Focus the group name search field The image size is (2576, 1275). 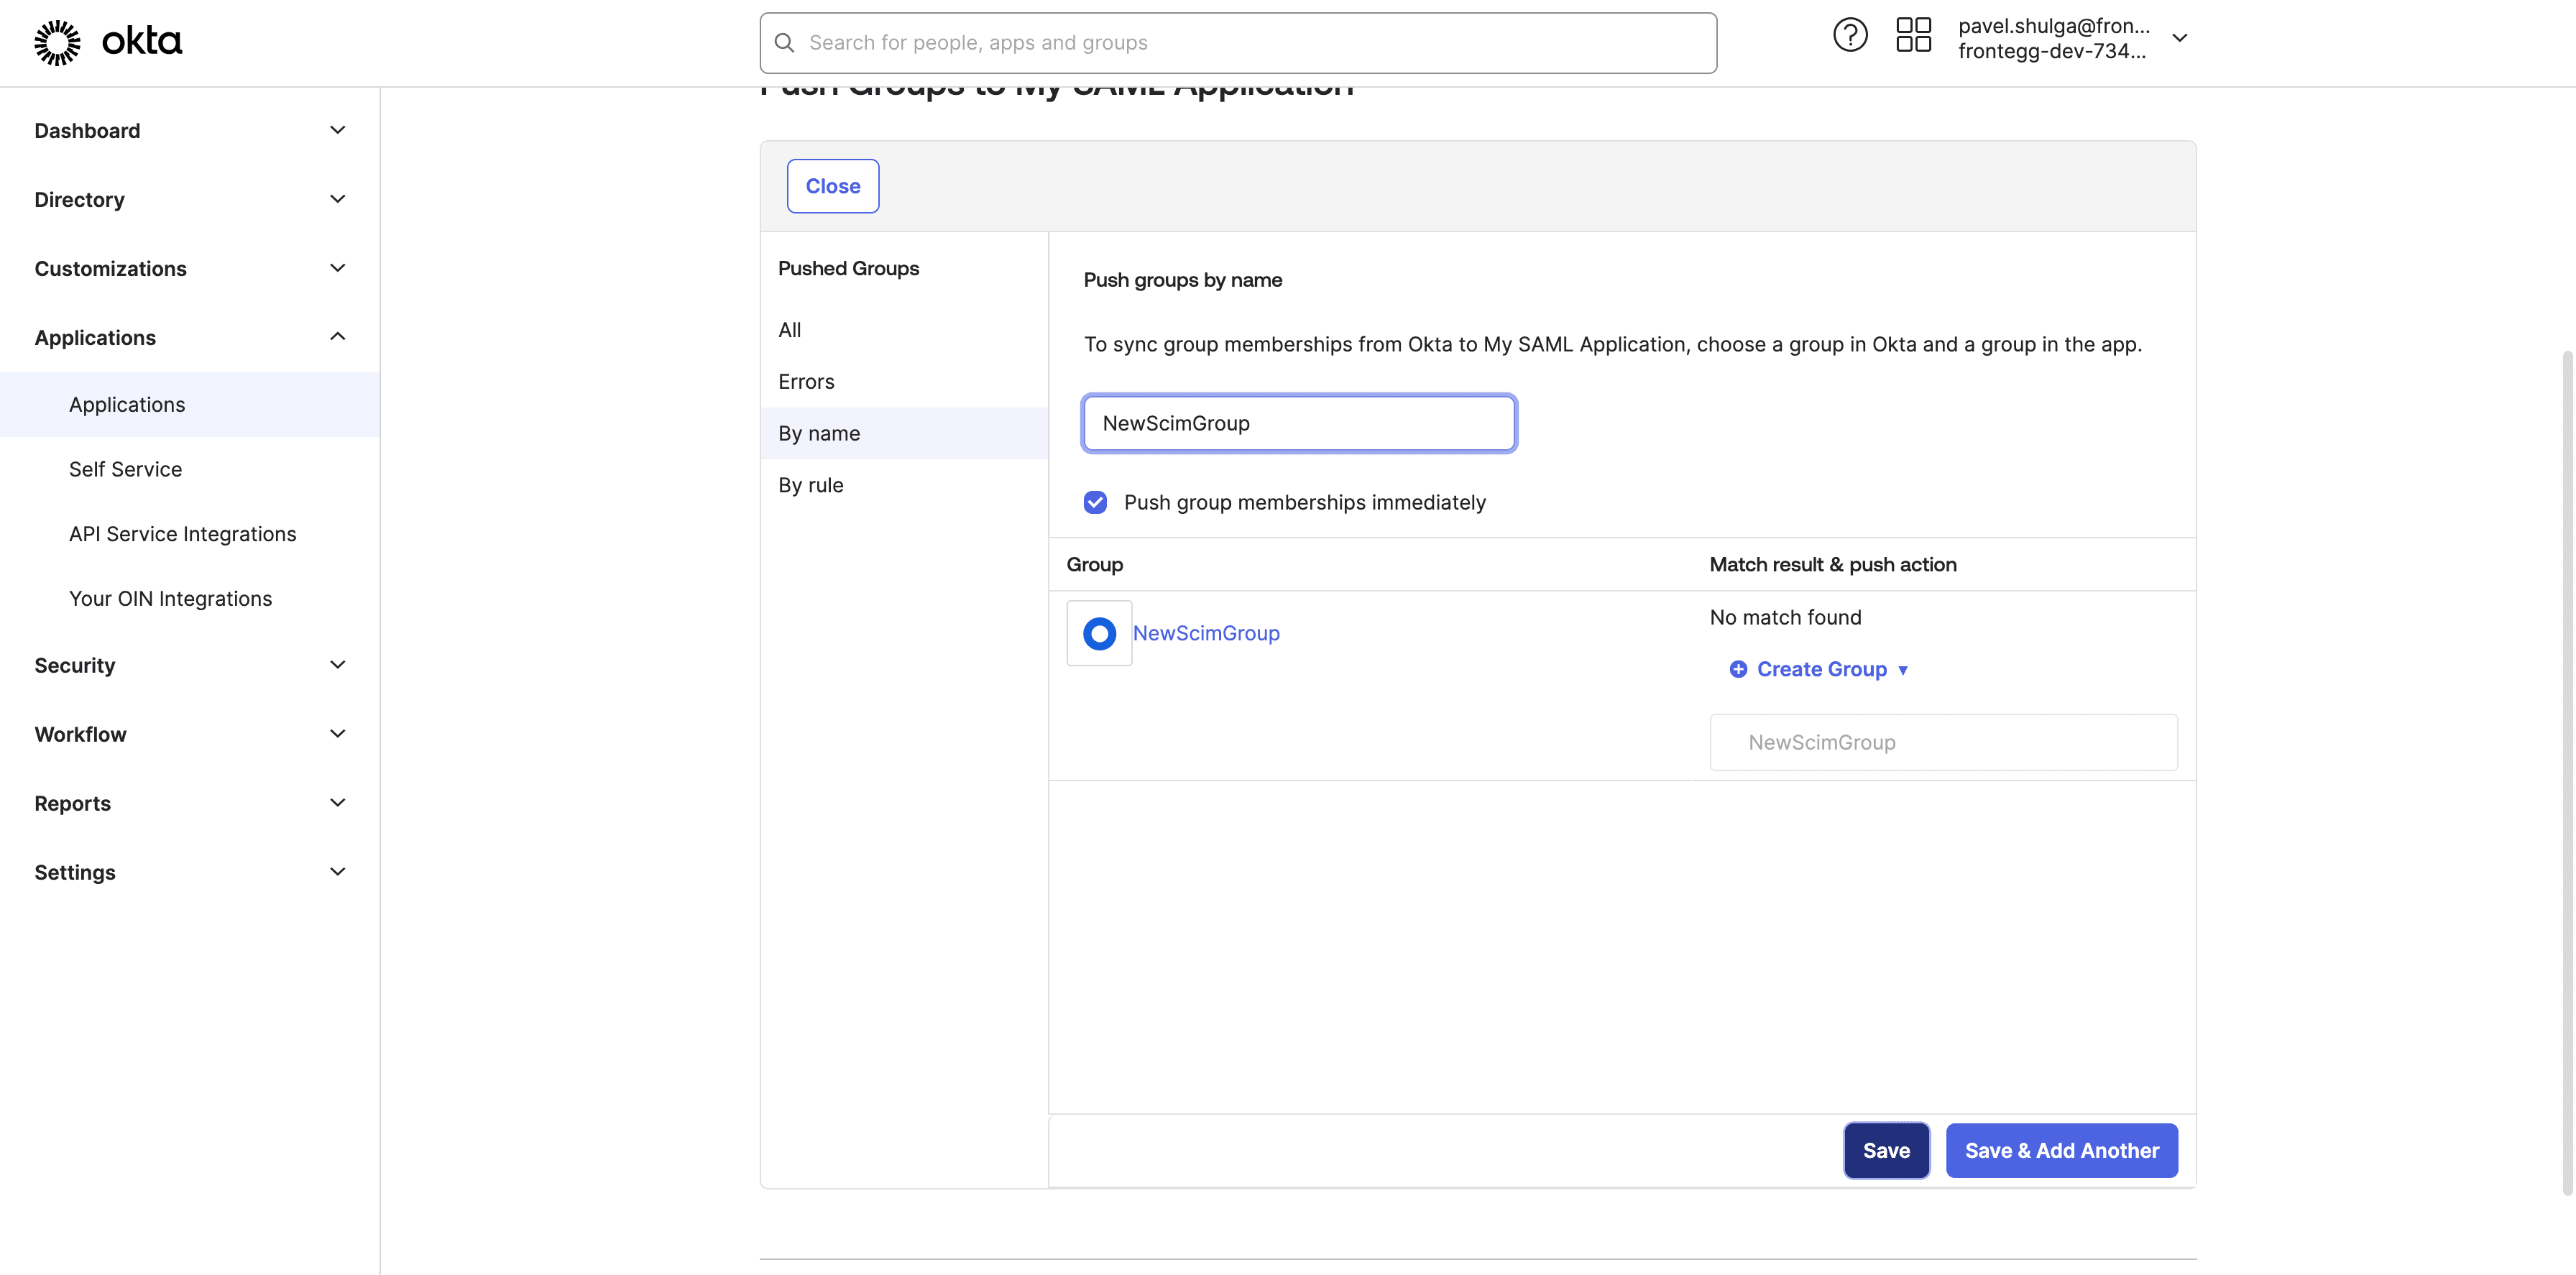pos(1299,423)
